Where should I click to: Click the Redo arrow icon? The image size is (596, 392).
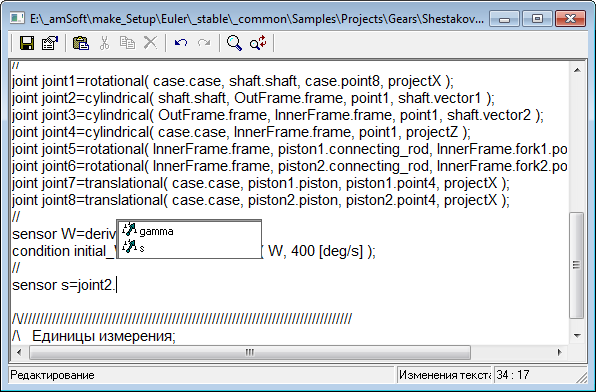point(204,43)
